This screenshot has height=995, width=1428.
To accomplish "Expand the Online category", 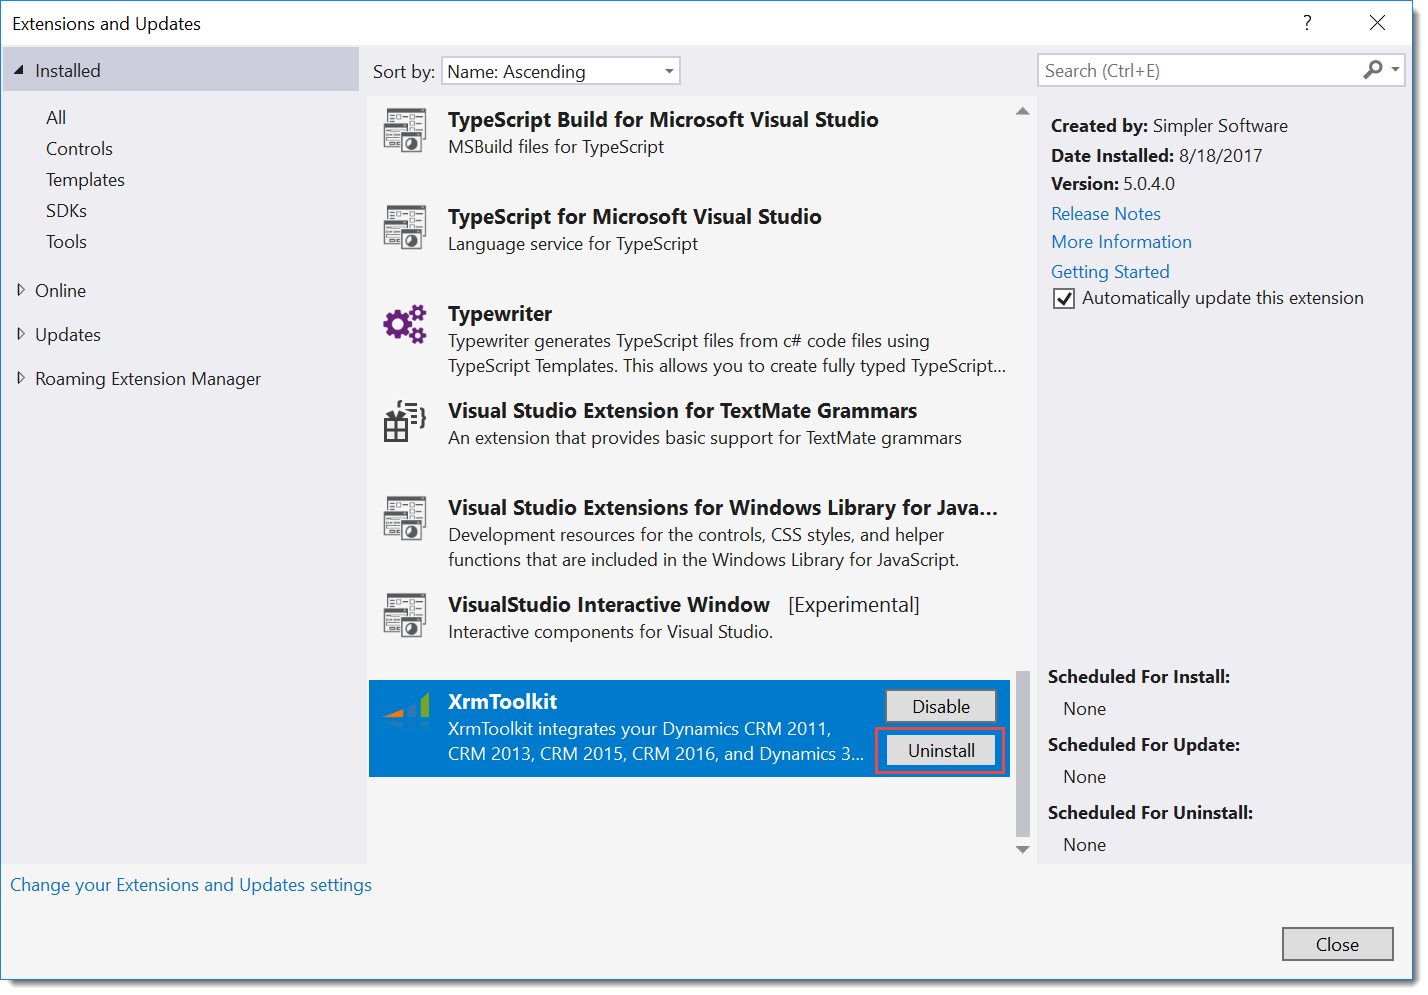I will point(21,290).
